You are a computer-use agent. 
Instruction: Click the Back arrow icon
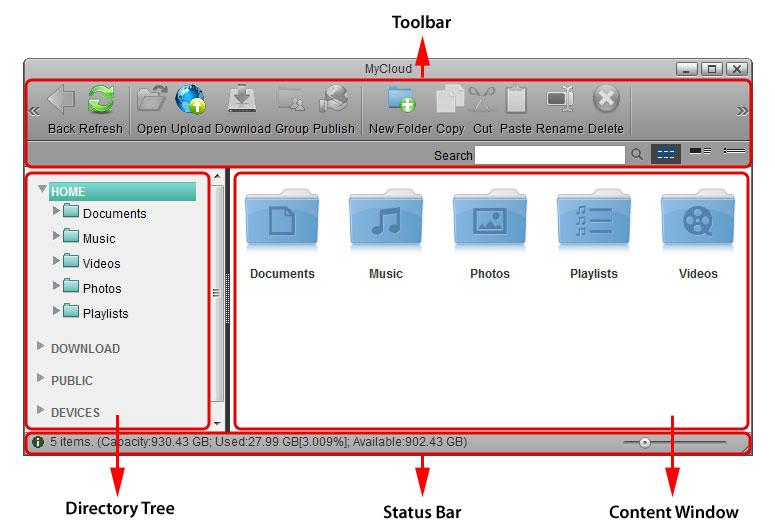61,99
